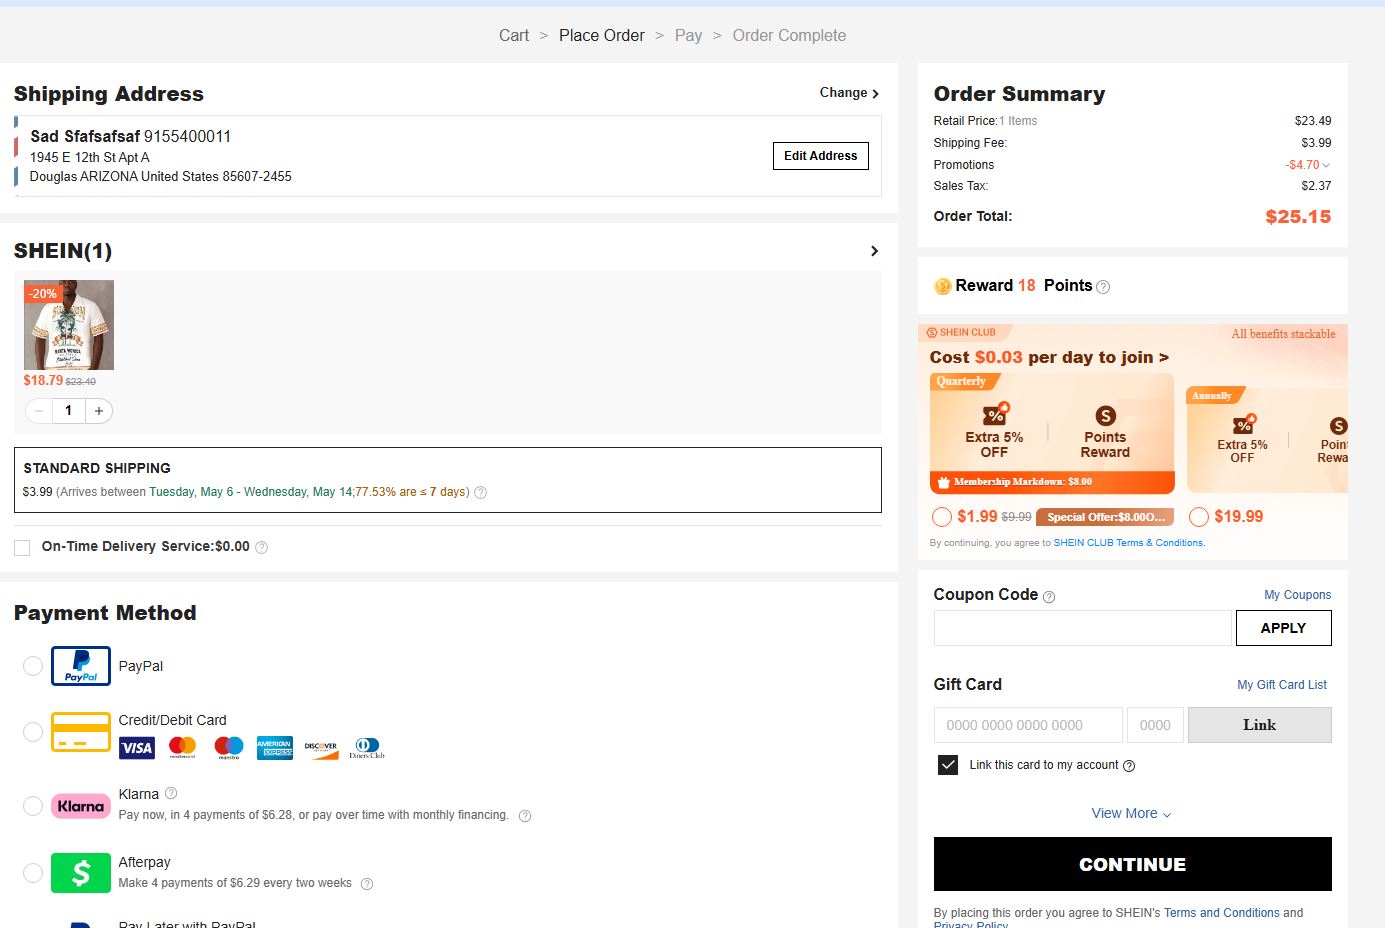Viewport: 1385px width, 928px height.
Task: Open SHEIN CLUB Terms & Conditions link
Action: (x=1128, y=543)
